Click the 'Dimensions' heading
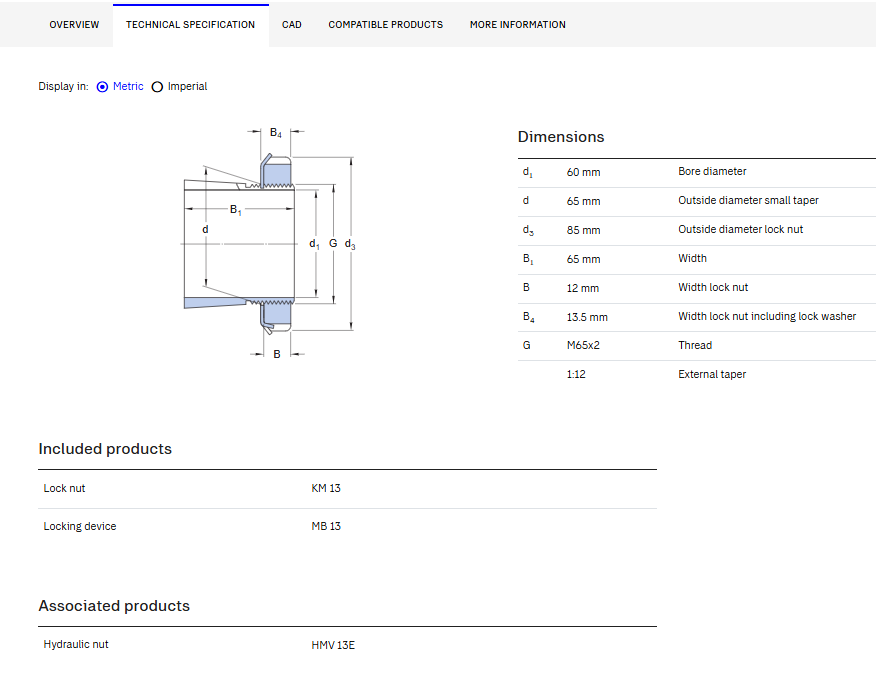The image size is (876, 686). click(x=561, y=137)
